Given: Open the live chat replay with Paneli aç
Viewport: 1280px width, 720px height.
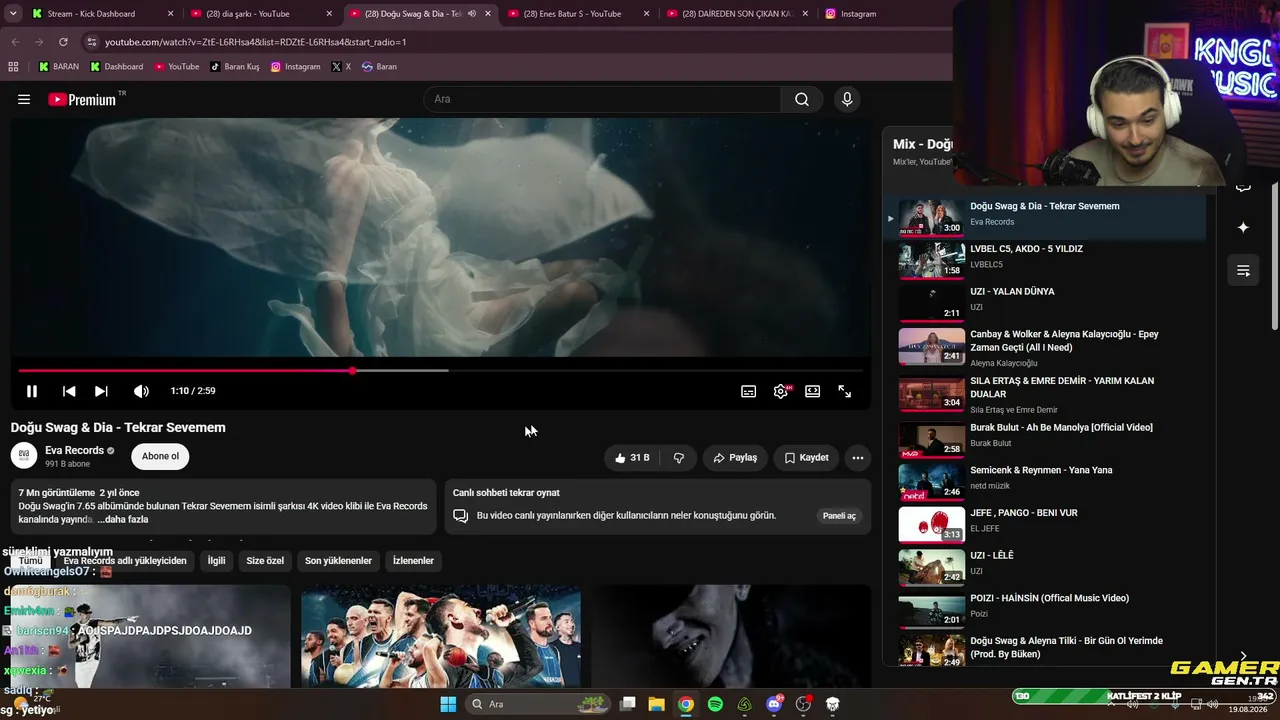Looking at the screenshot, I should 839,516.
